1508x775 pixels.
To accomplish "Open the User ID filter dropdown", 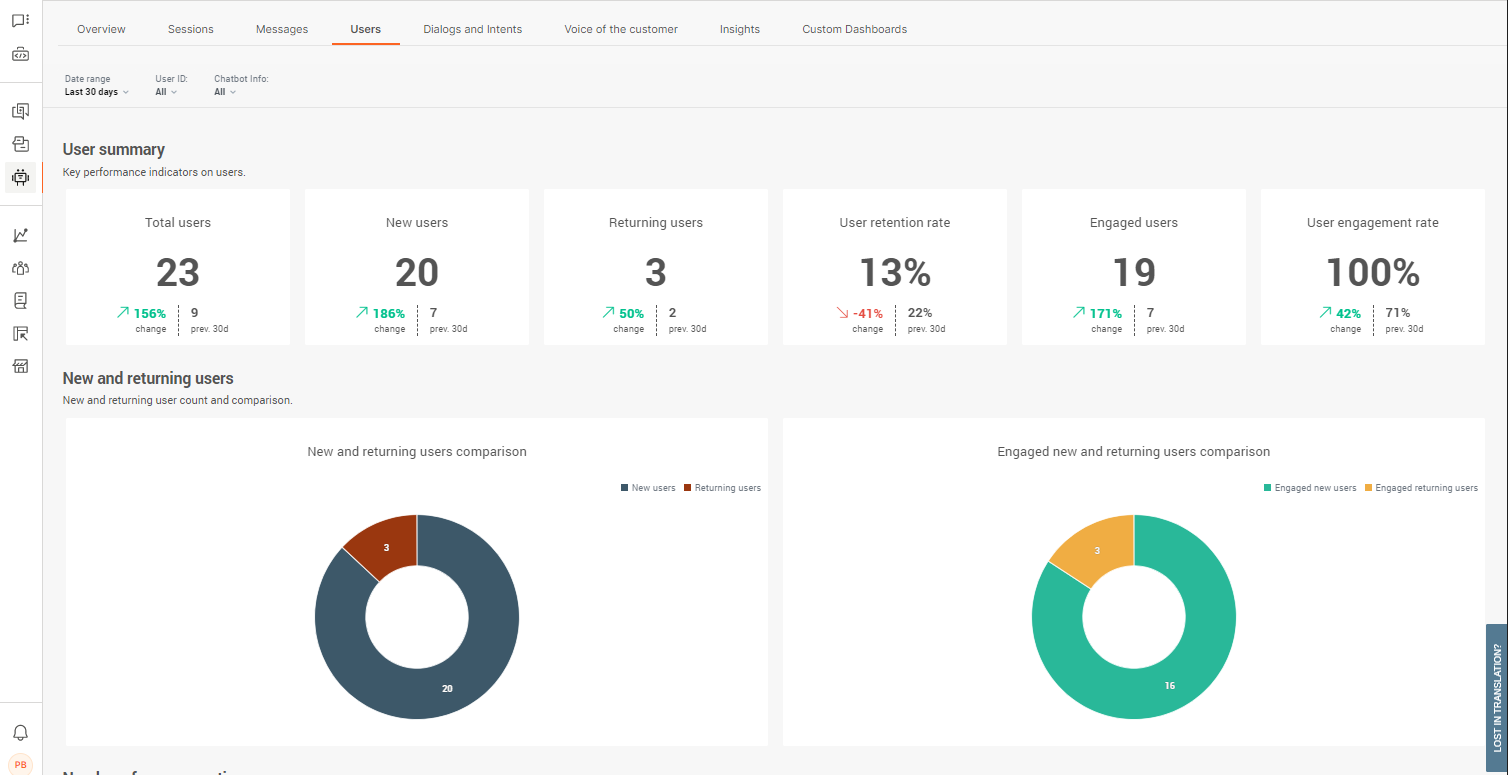I will 166,92.
